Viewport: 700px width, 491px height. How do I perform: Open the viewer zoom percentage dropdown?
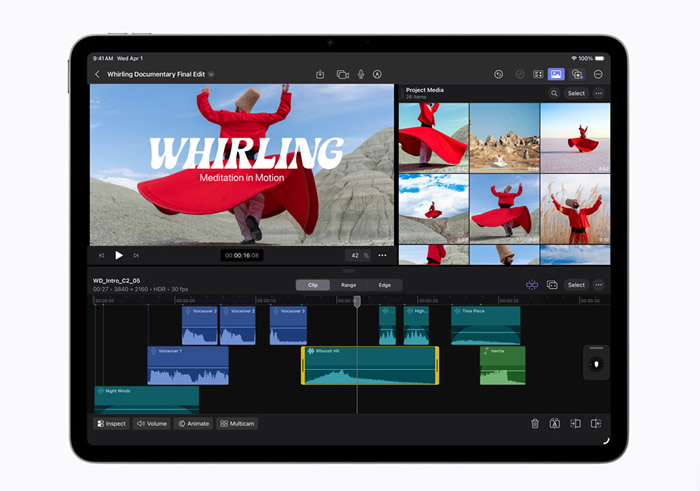(x=359, y=255)
